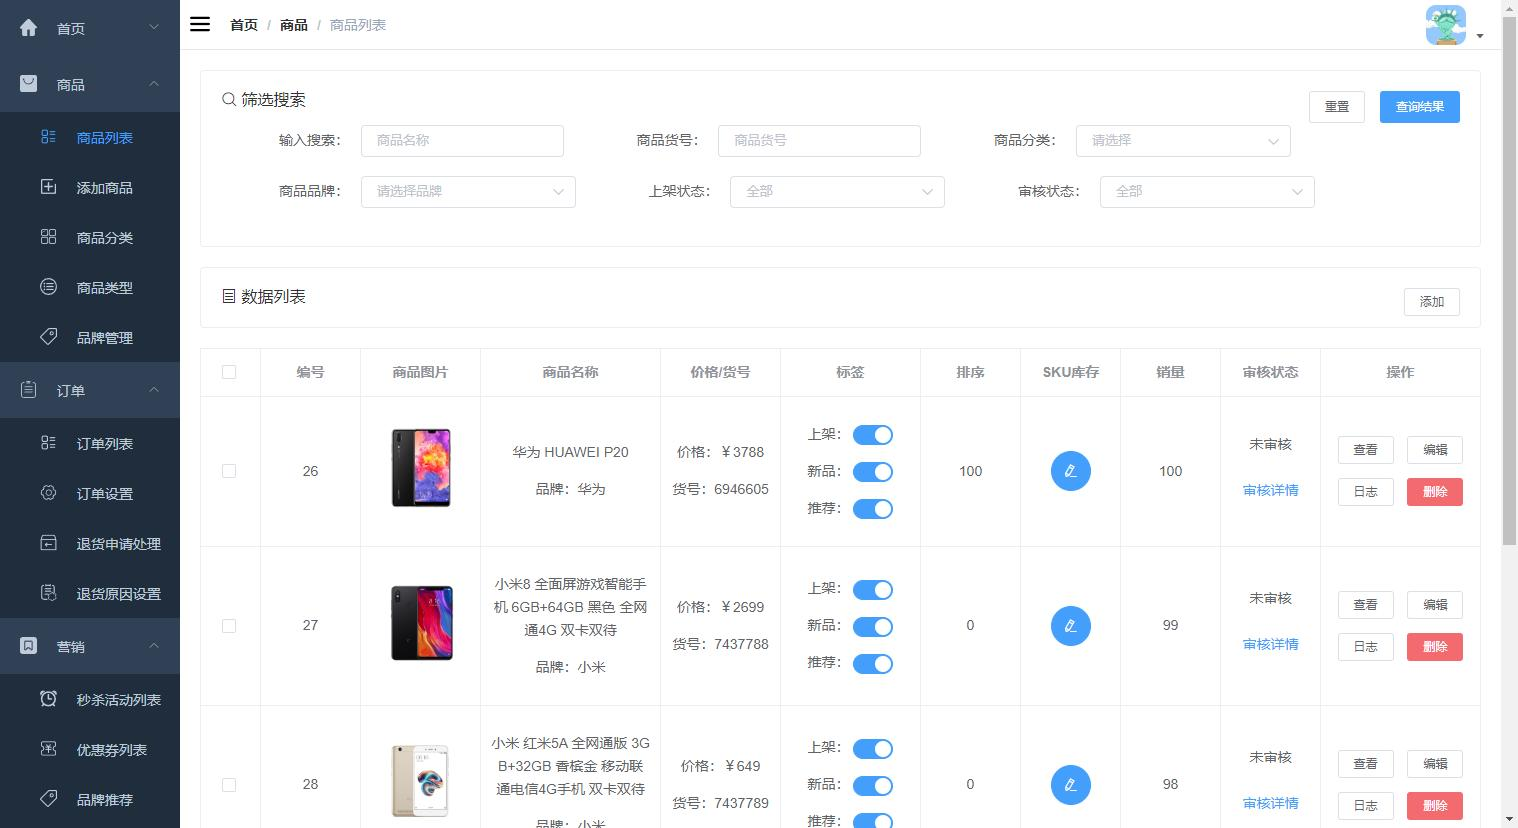Delete product 26 with the 删除 button

pos(1435,492)
